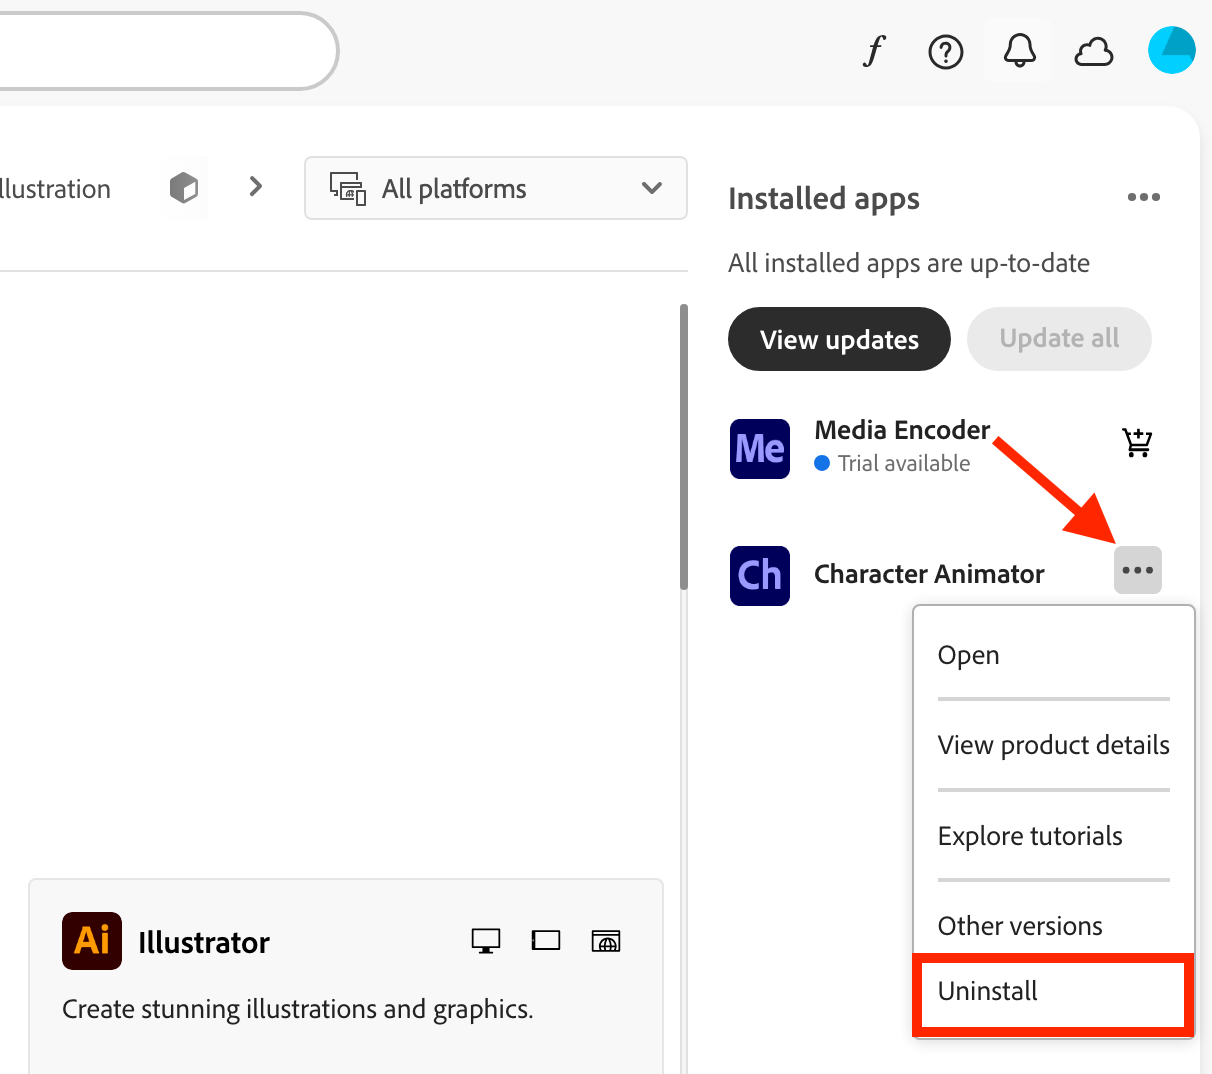
Task: Open the notifications bell icon
Action: pyautogui.click(x=1019, y=52)
